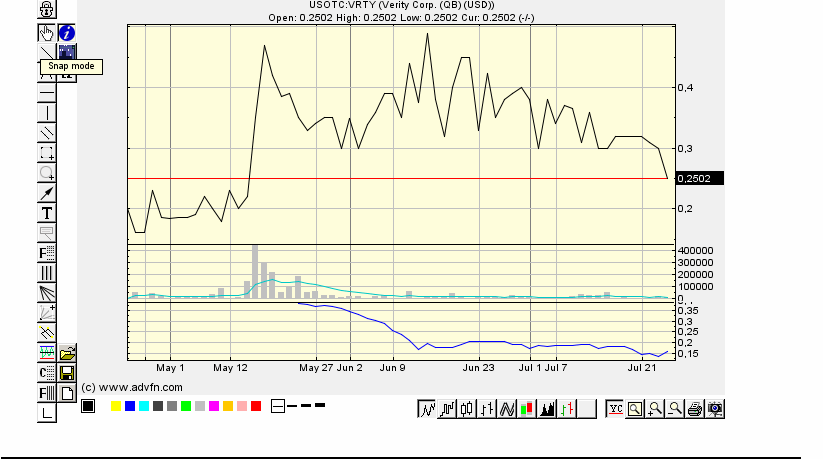Open saved chart folder icon
823x459 pixels.
(67, 353)
